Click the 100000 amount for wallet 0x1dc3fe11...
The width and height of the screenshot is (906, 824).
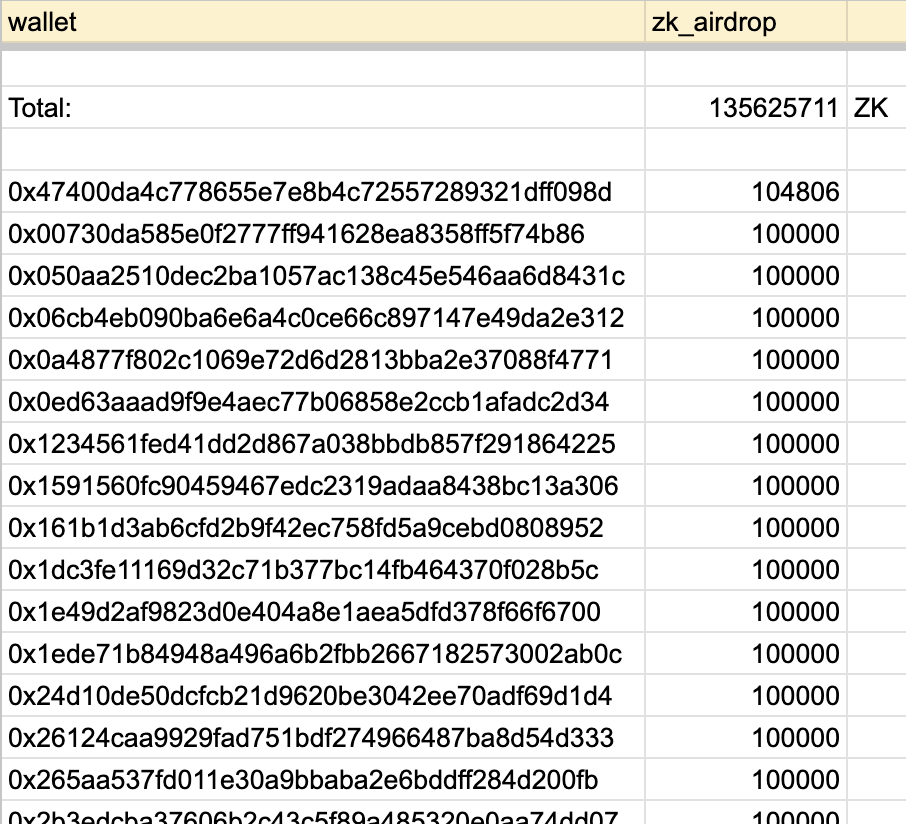746,570
